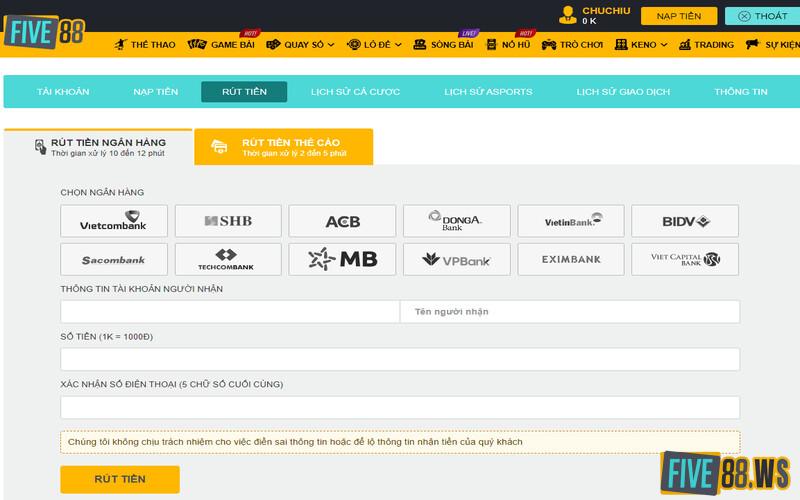Image resolution: width=800 pixels, height=500 pixels.
Task: Open Trò Chơi menu item
Action: coord(582,45)
